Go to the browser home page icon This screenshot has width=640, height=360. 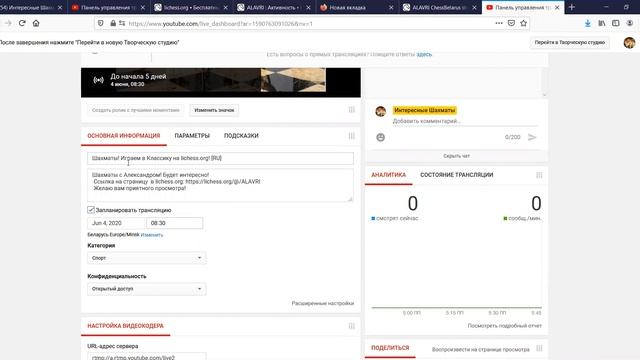pyautogui.click(x=36, y=23)
